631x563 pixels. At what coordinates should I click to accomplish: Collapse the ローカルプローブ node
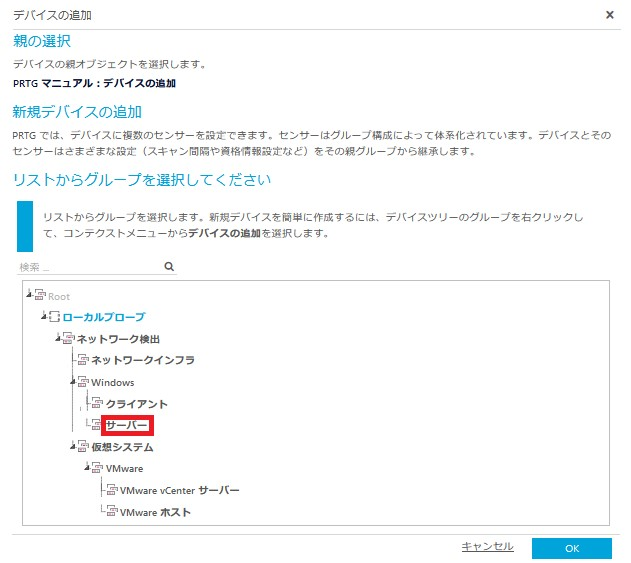tap(44, 316)
